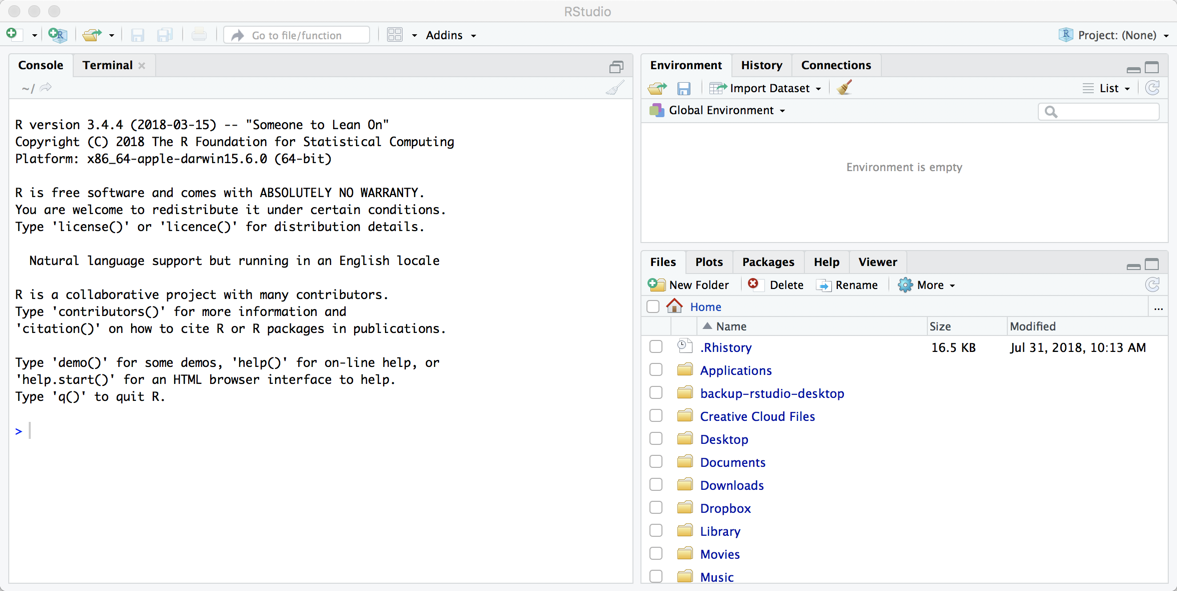This screenshot has height=591, width=1177.
Task: Select the Documents folder checkbox
Action: (656, 463)
